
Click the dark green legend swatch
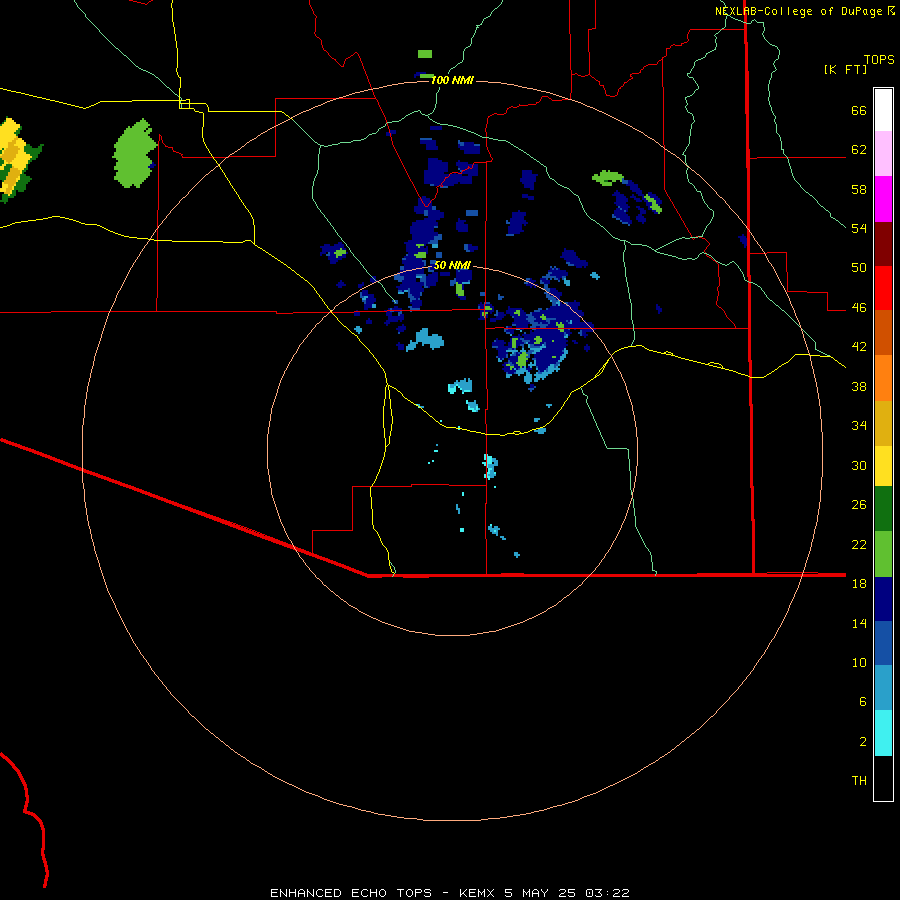883,509
